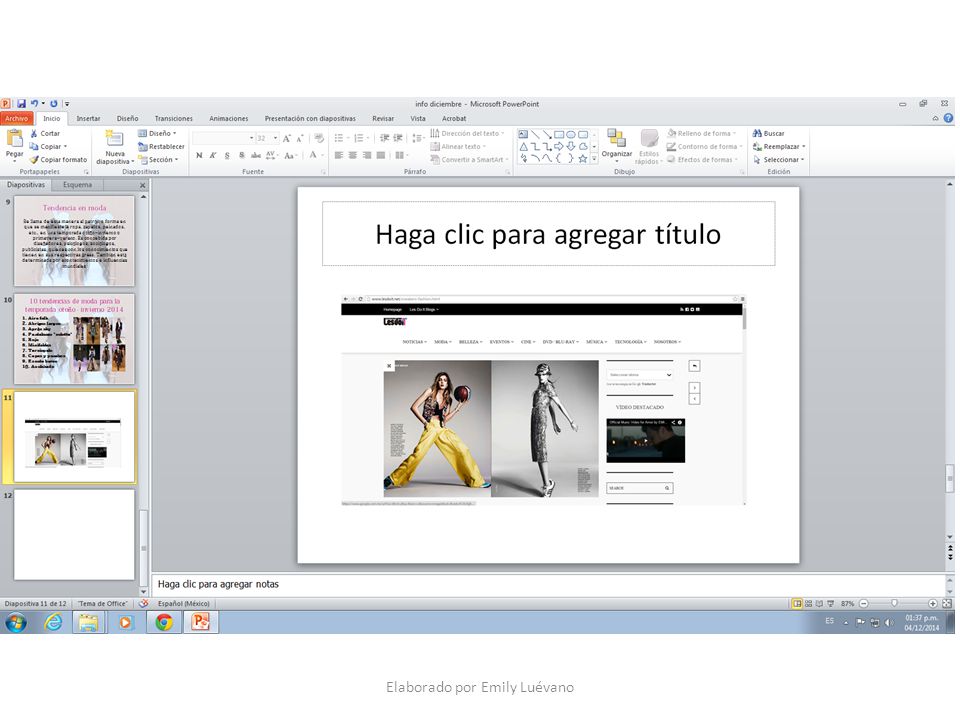
Task: Clear all text formatting
Action: [x=319, y=138]
